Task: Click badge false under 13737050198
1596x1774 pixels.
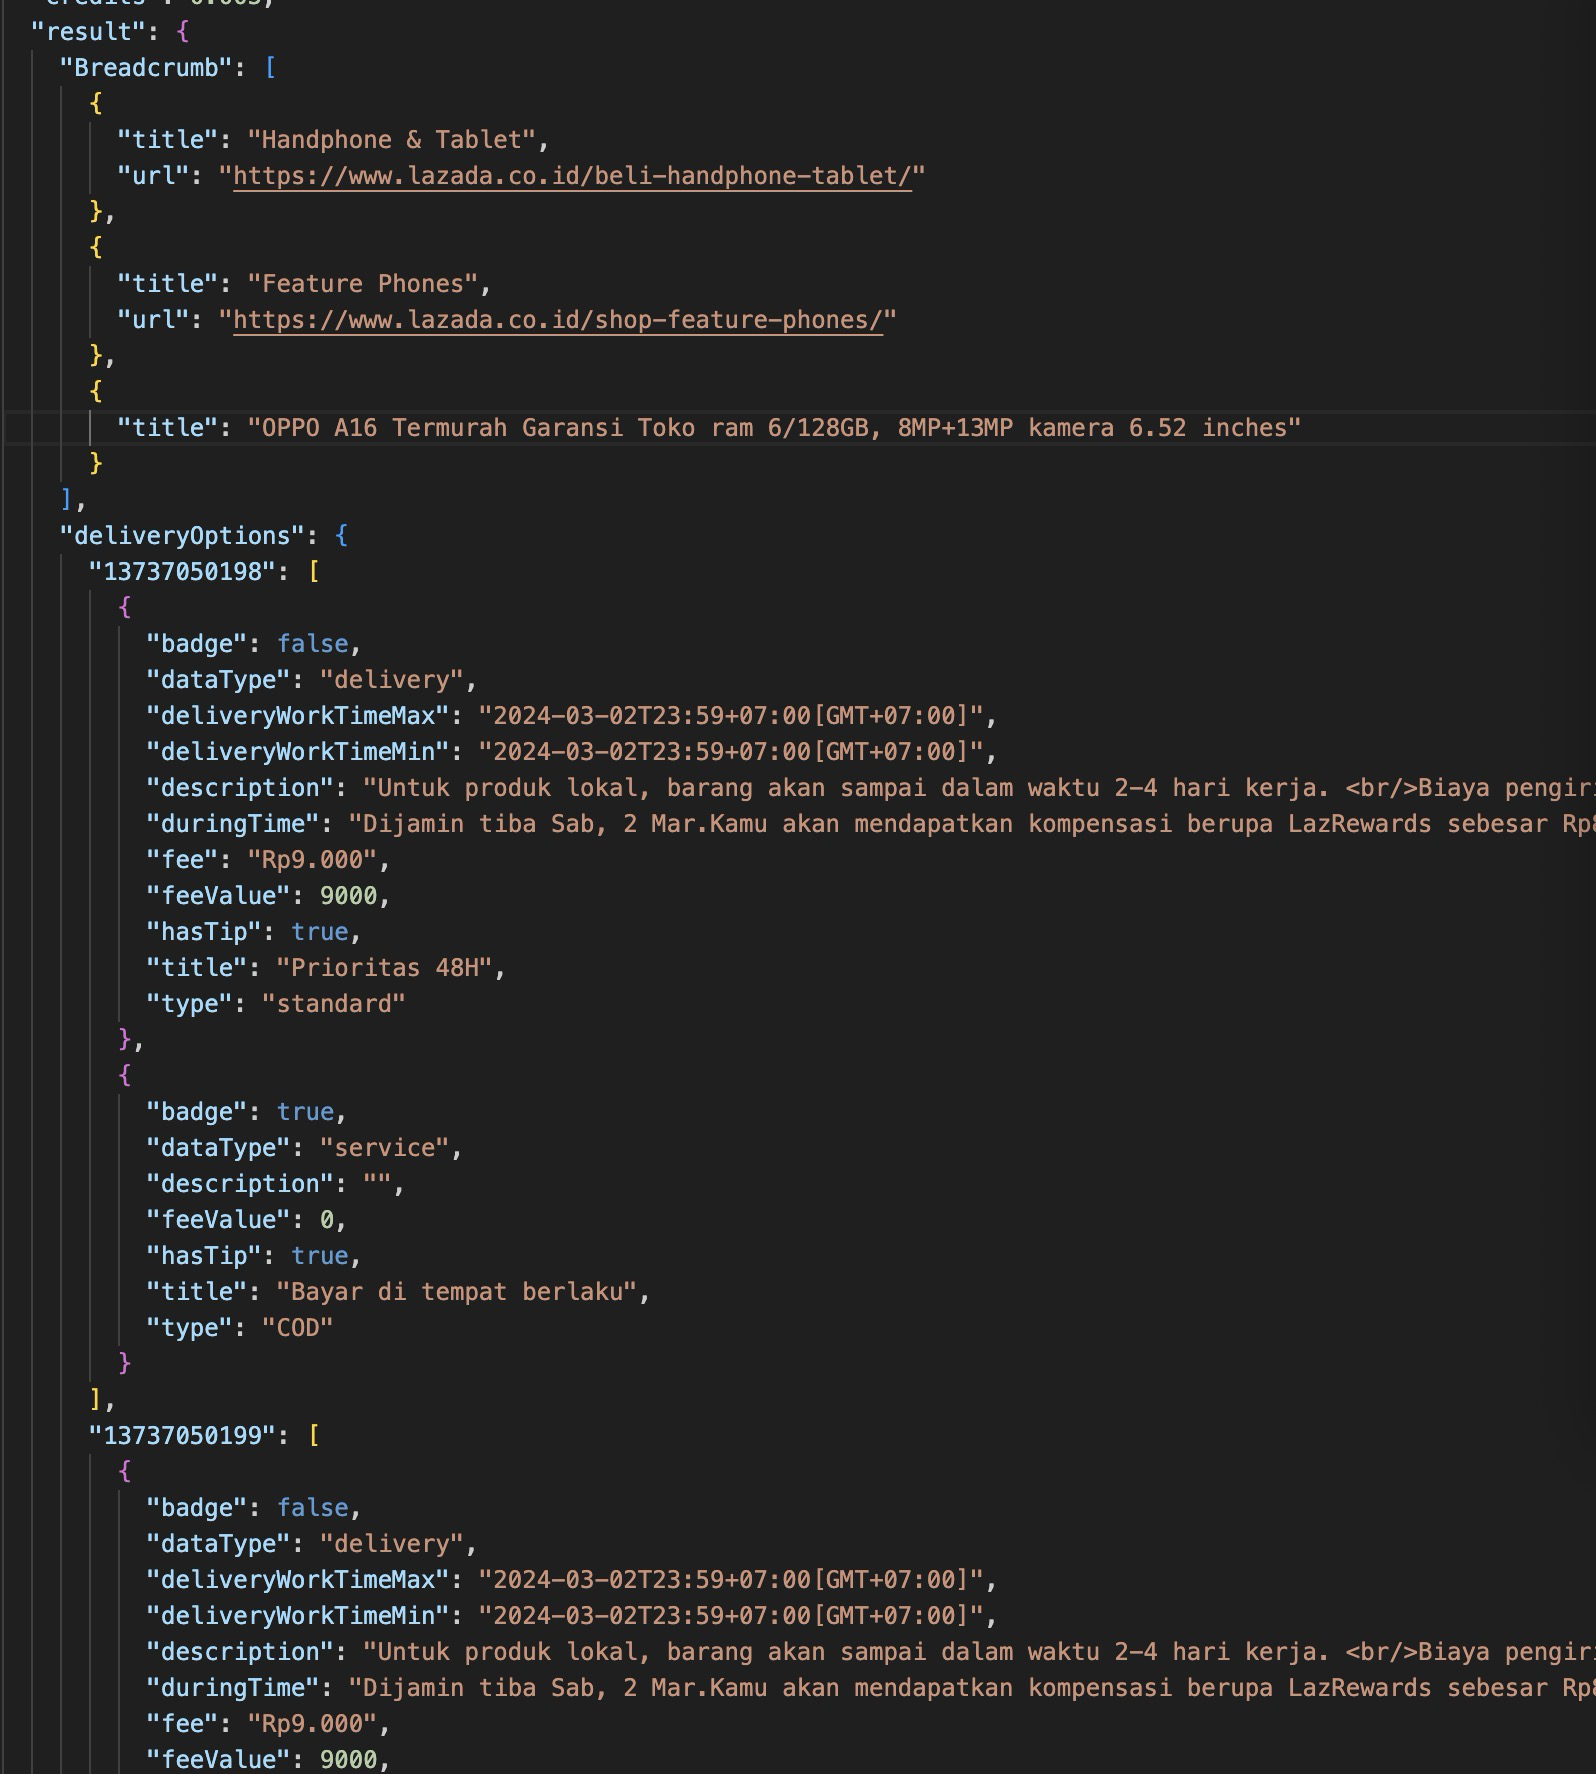Action: (313, 644)
